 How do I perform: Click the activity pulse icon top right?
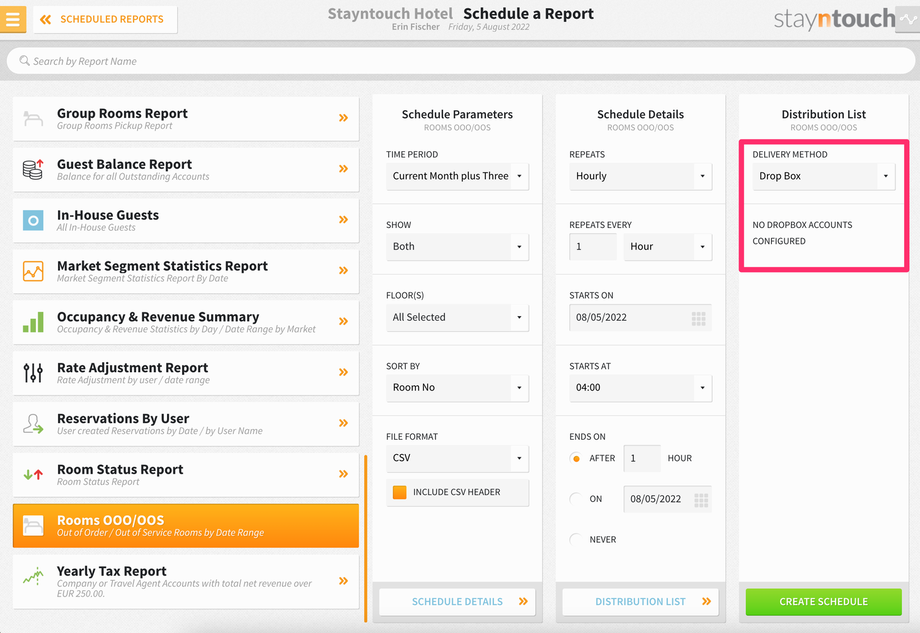[908, 19]
